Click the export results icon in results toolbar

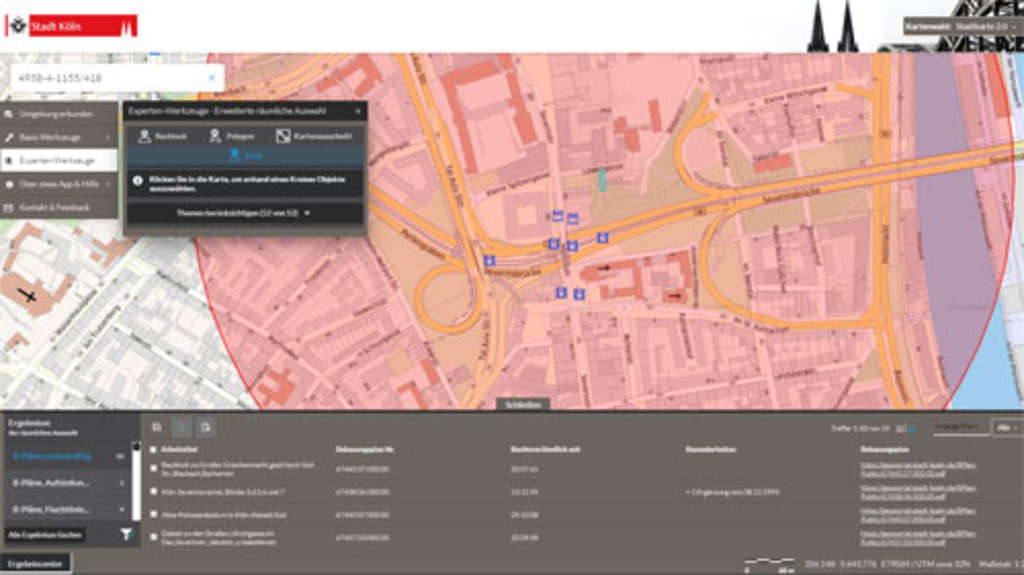tap(204, 427)
